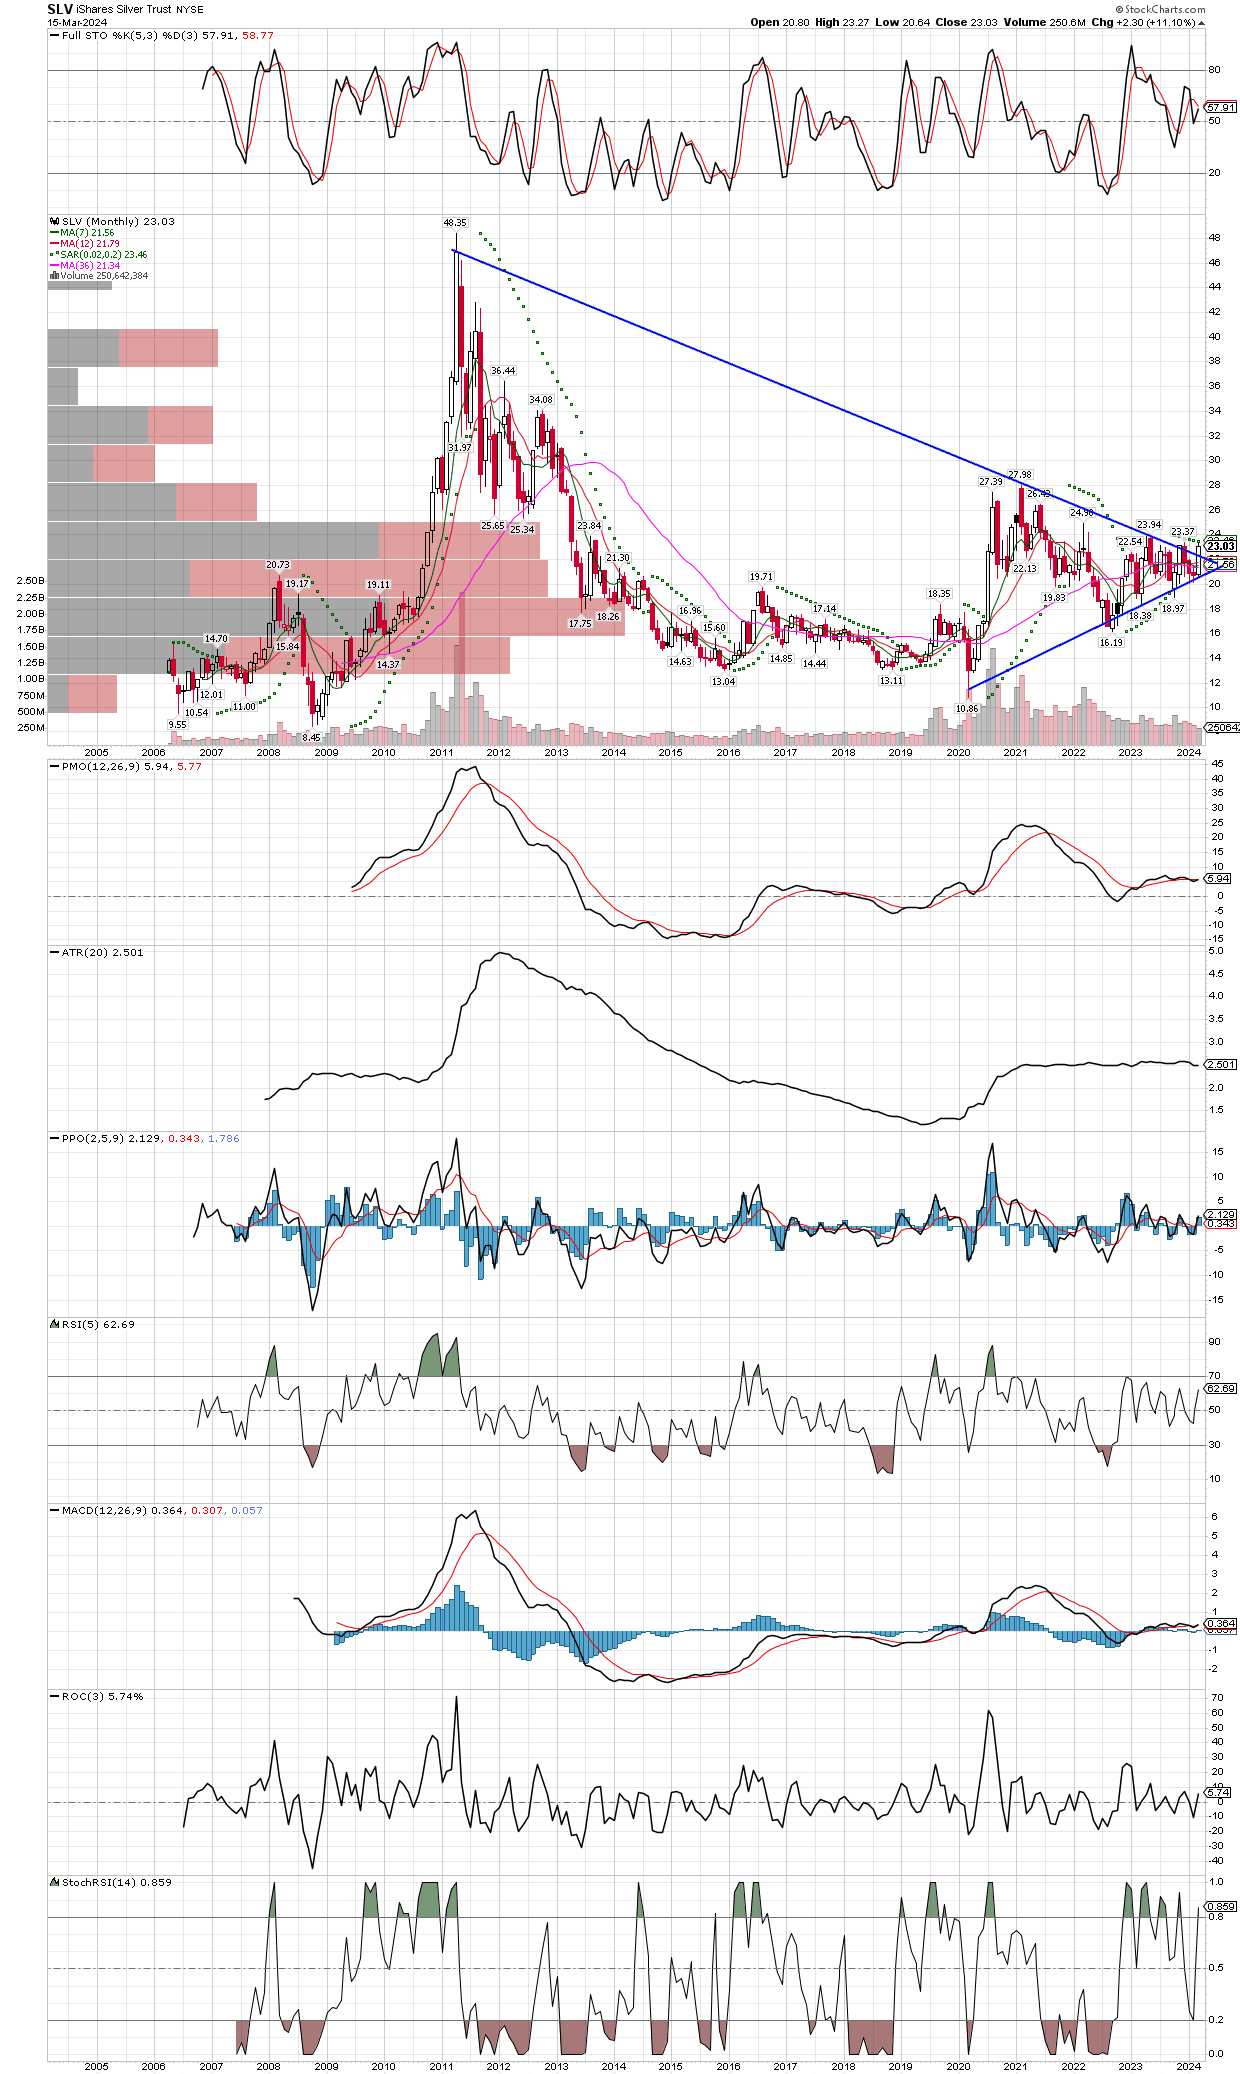Click the ROC(3) 5.74% indicator label
Image resolution: width=1240 pixels, height=2074 pixels.
[102, 1696]
